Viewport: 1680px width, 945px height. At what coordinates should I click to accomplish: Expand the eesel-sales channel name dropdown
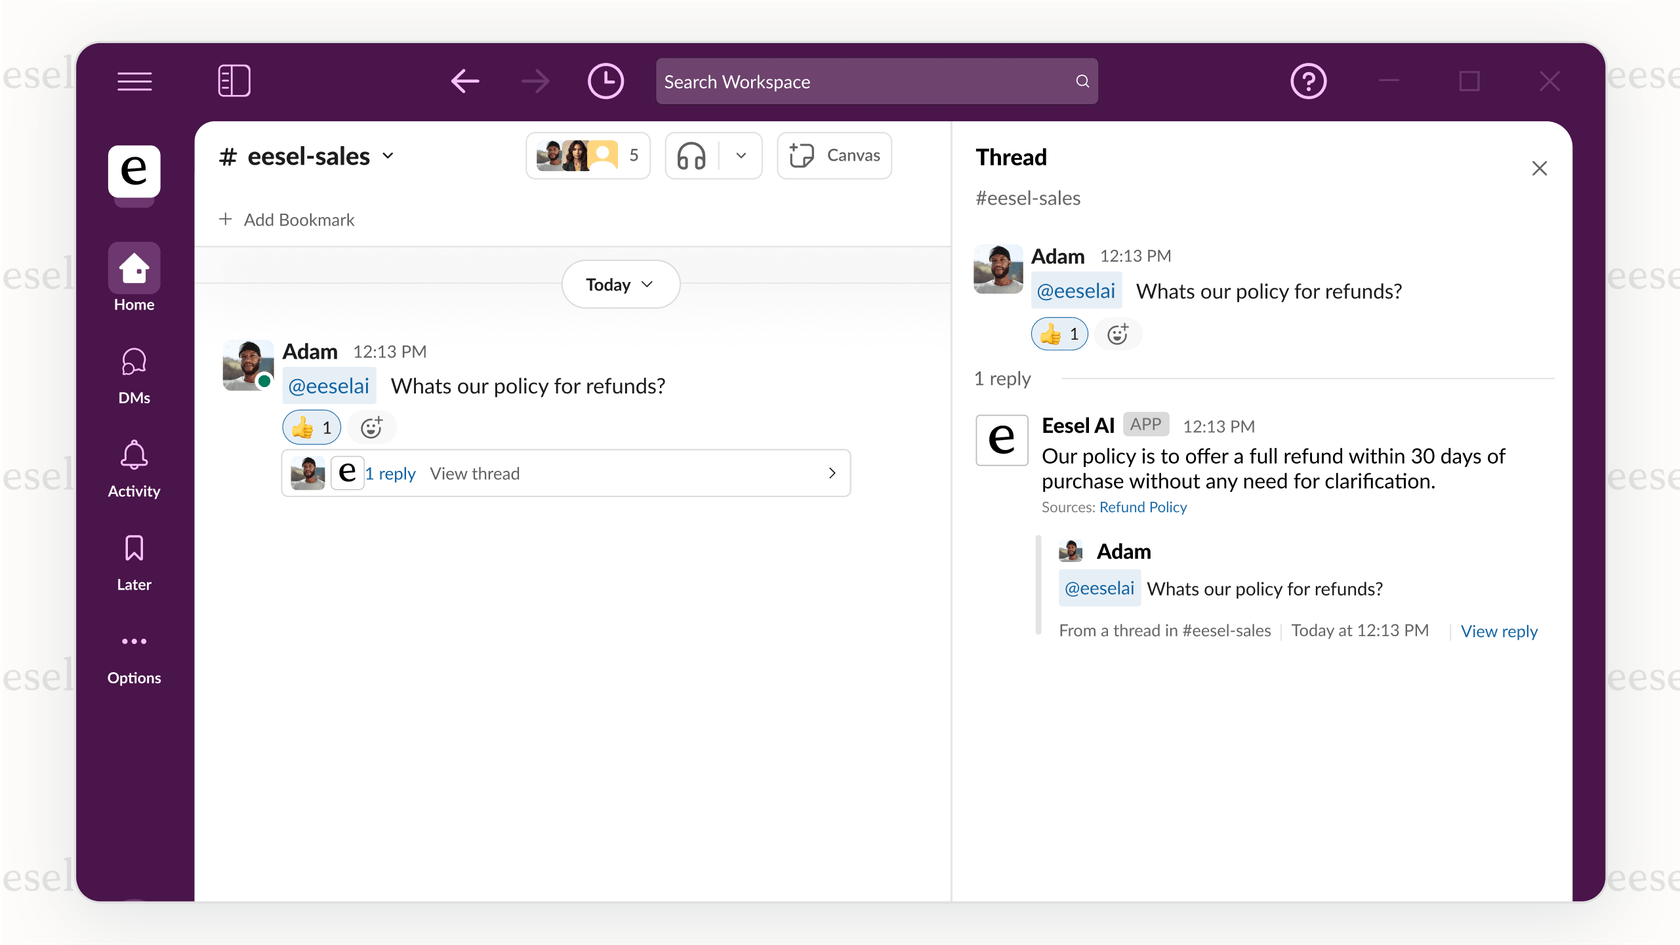click(389, 156)
